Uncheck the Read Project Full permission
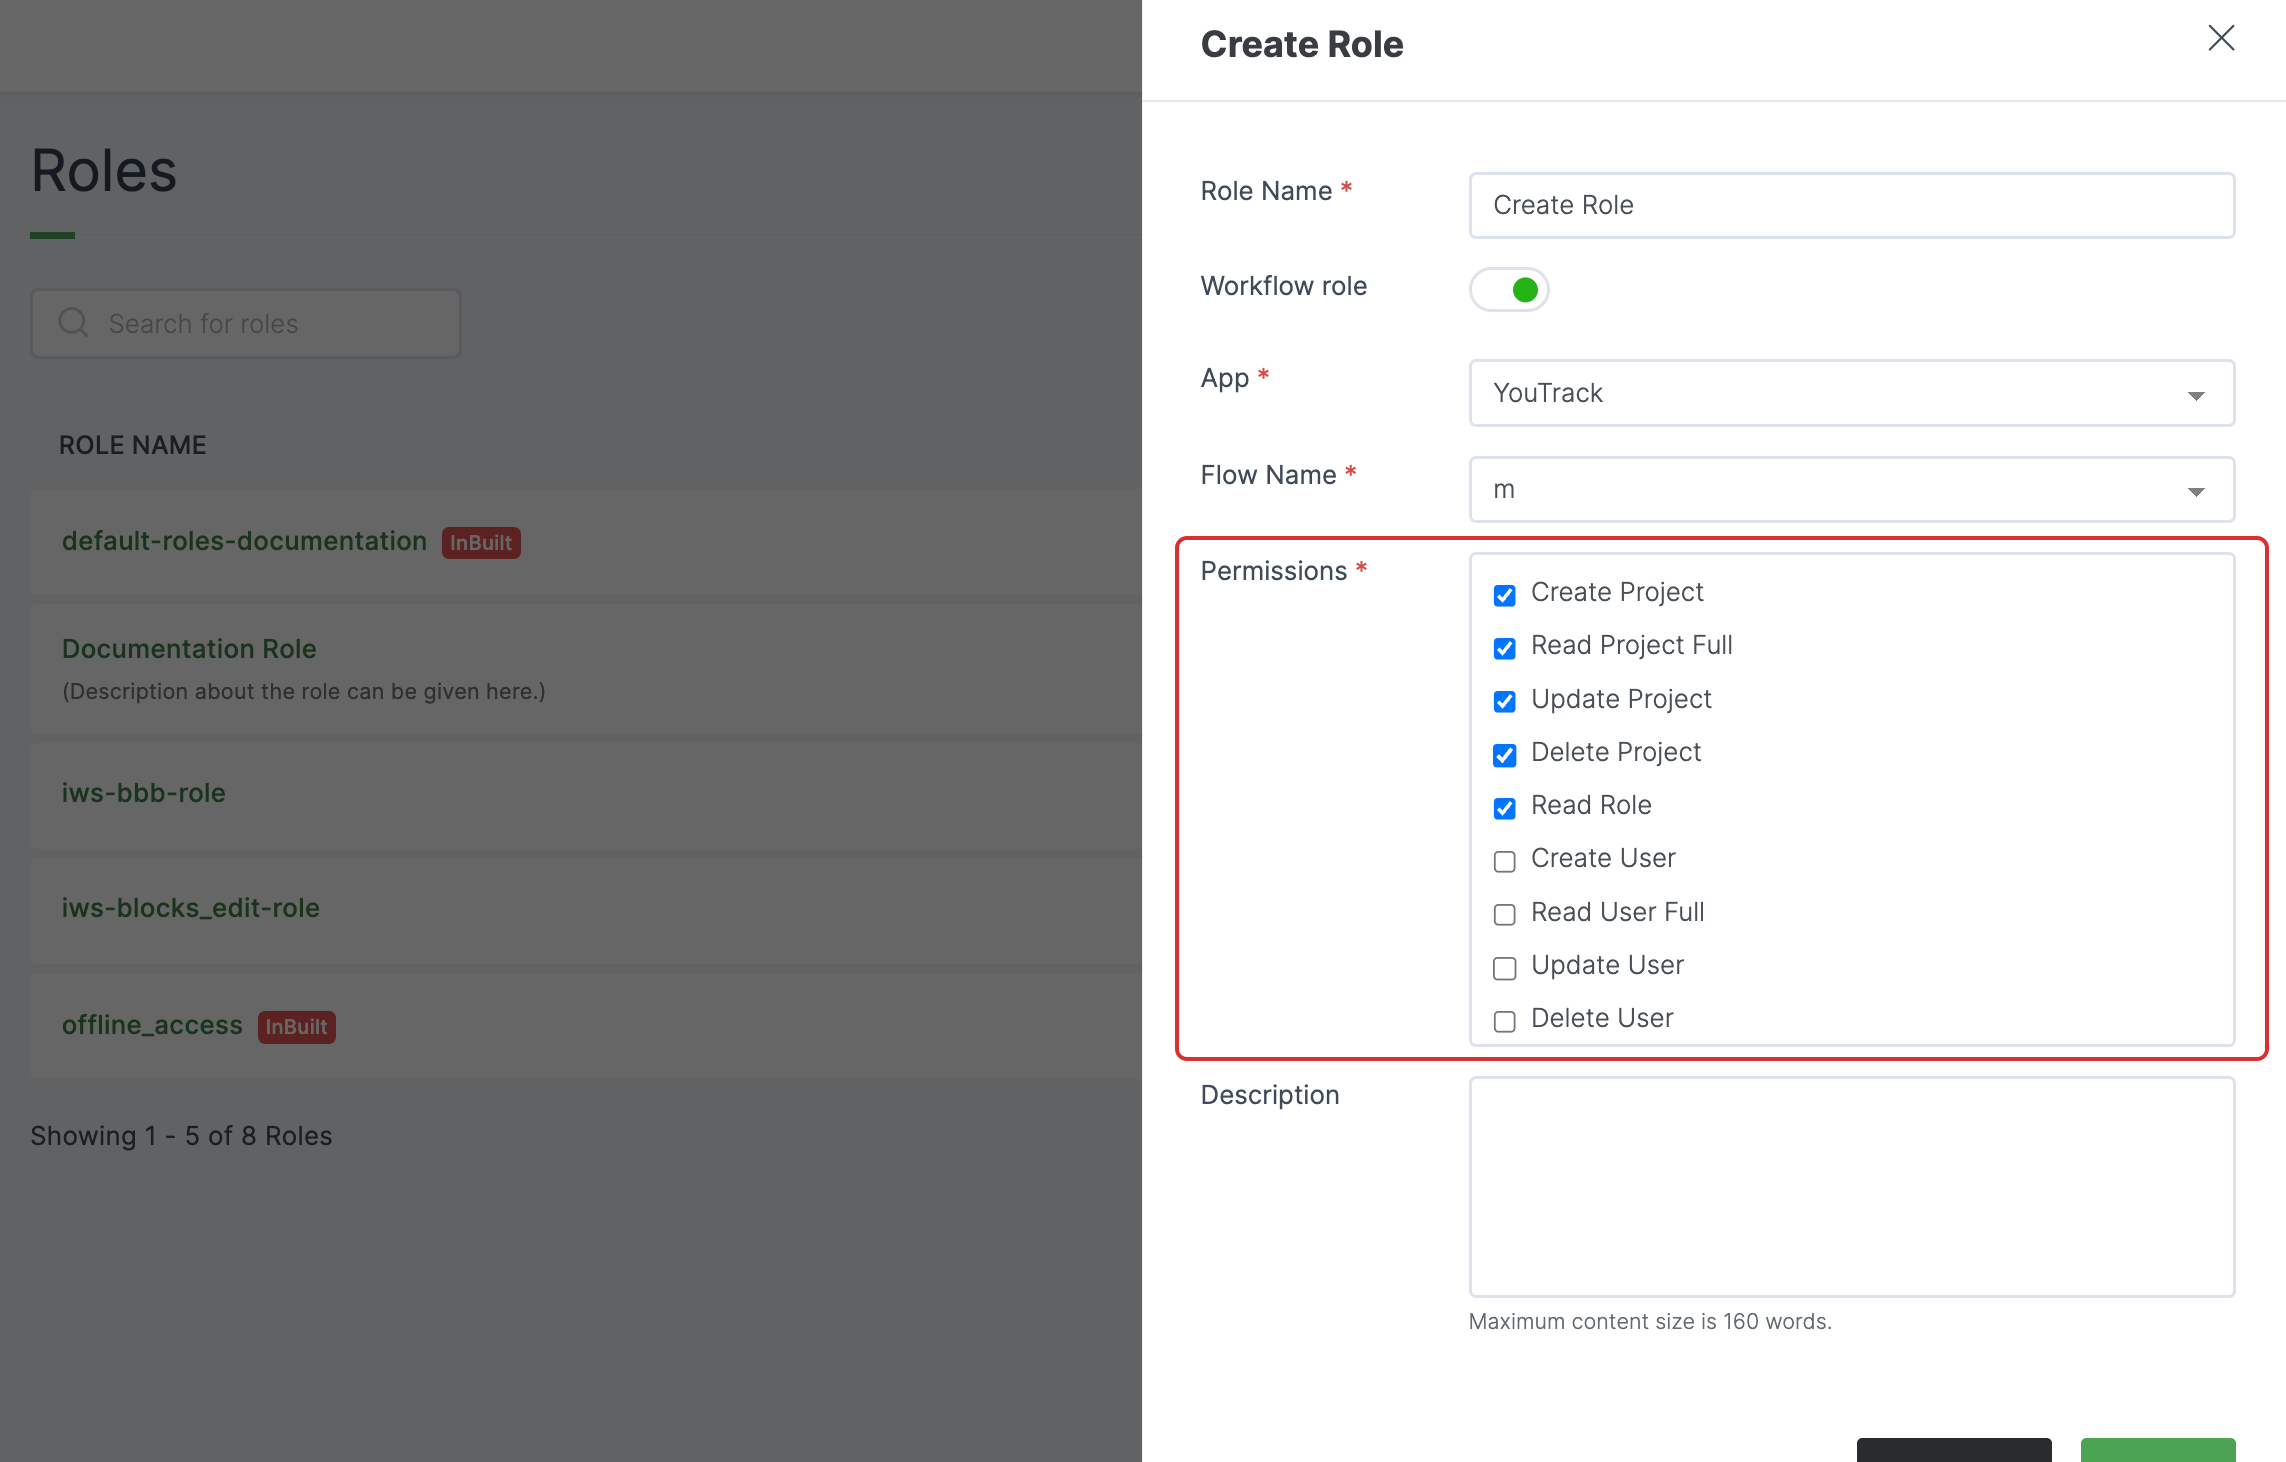The width and height of the screenshot is (2286, 1462). pos(1504,648)
